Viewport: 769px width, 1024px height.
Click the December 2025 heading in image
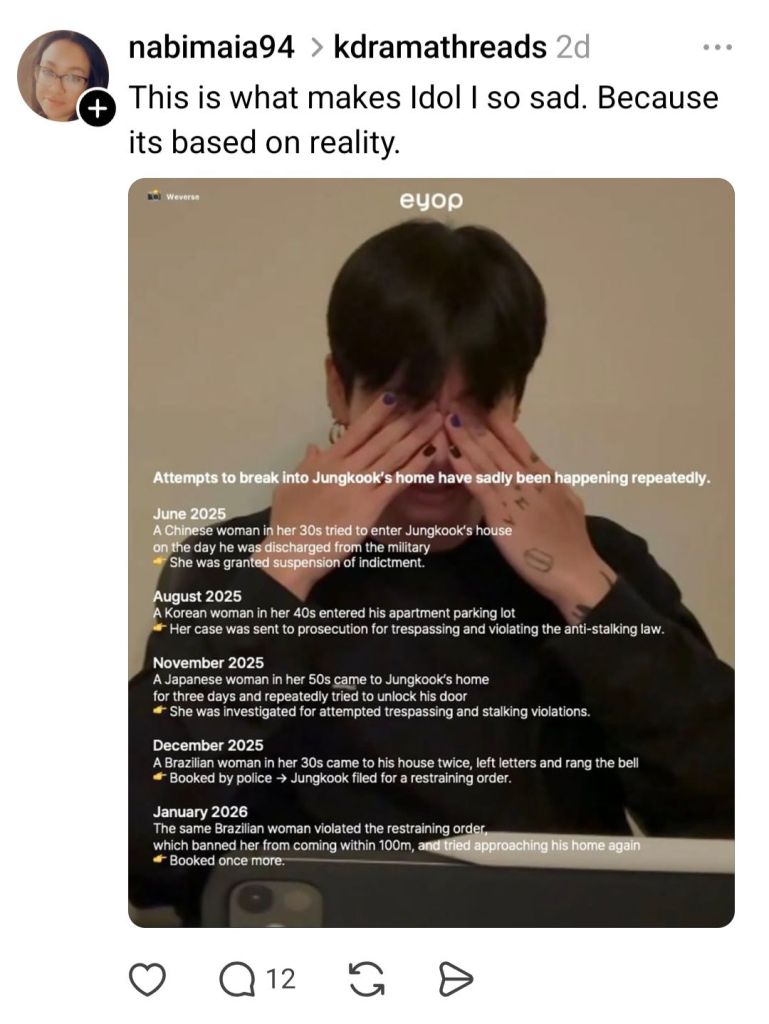(x=208, y=745)
